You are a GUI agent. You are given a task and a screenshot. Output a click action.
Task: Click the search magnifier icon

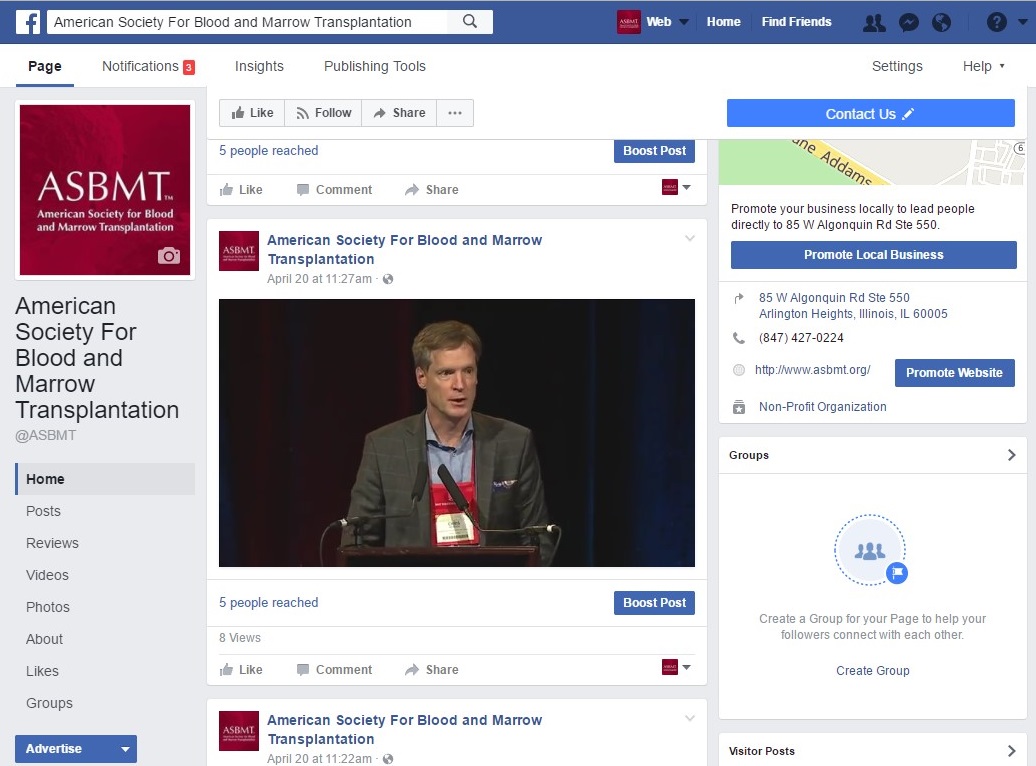(470, 21)
